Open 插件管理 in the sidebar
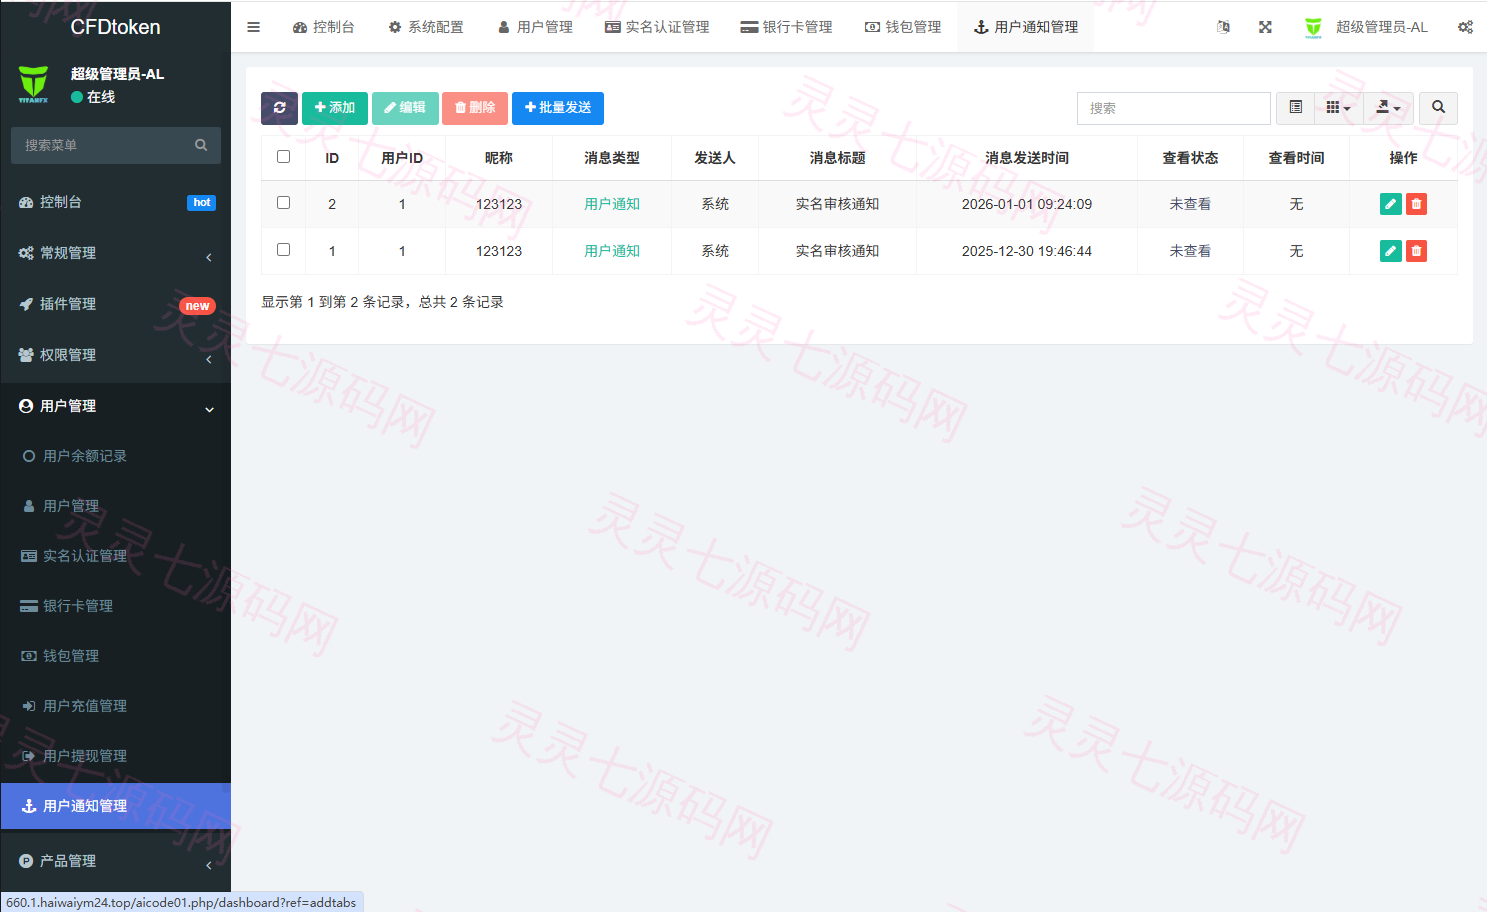The height and width of the screenshot is (912, 1487). [116, 304]
